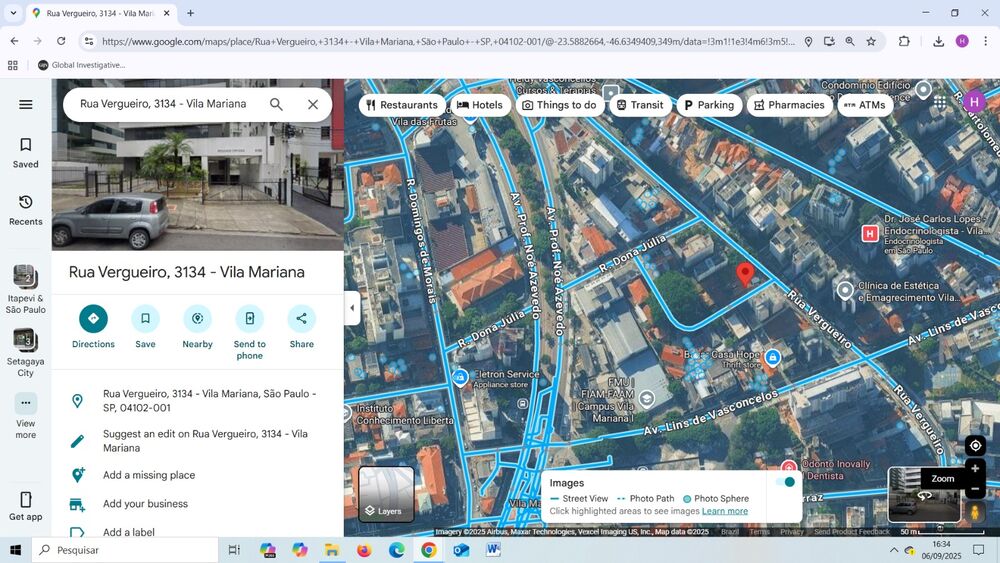1000x563 pixels.
Task: Clear the search box with X
Action: tap(312, 104)
